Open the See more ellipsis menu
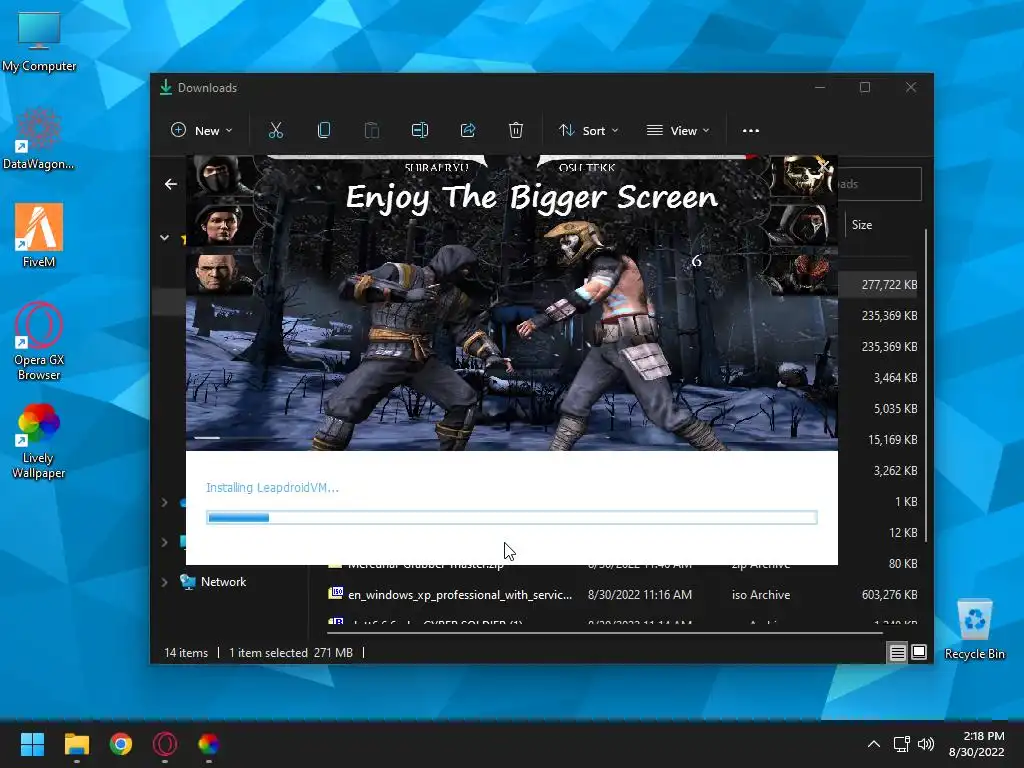 [x=751, y=131]
